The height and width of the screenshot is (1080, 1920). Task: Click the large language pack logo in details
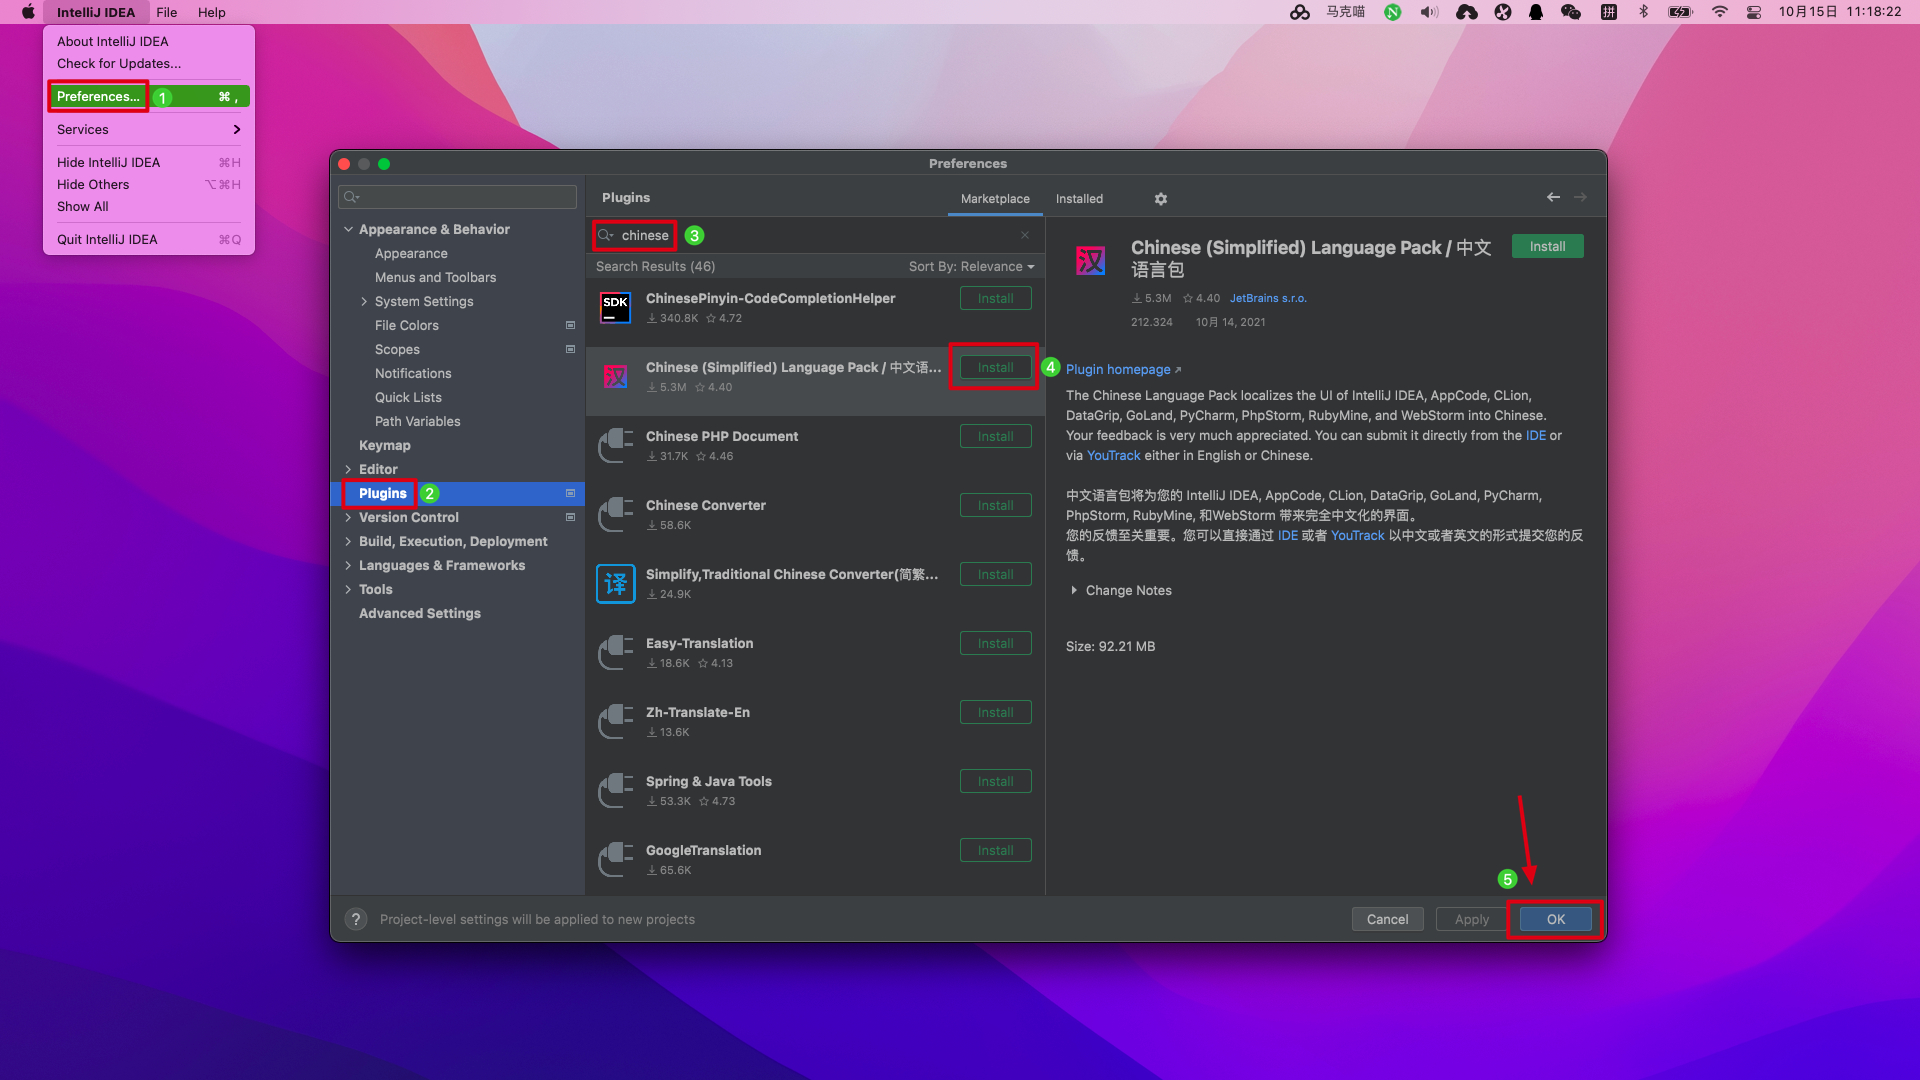pyautogui.click(x=1090, y=261)
